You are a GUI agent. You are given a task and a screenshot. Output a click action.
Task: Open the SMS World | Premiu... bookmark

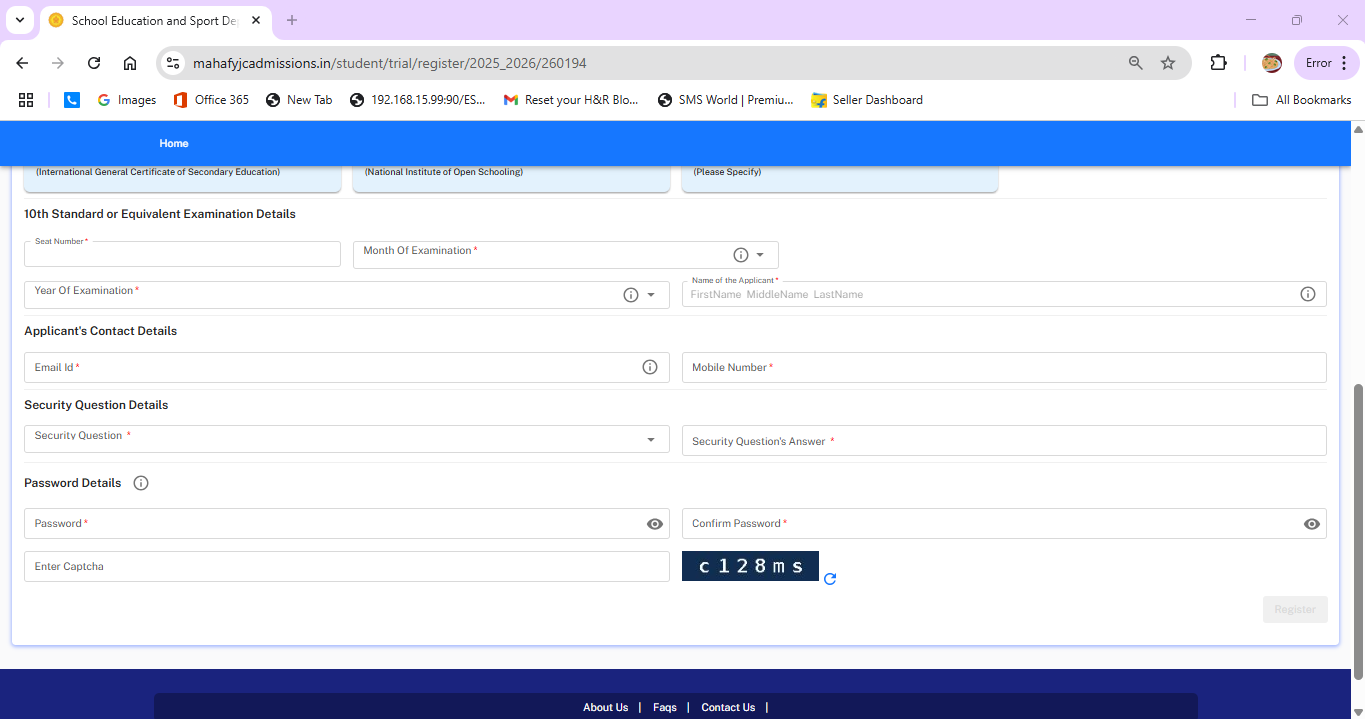point(726,100)
